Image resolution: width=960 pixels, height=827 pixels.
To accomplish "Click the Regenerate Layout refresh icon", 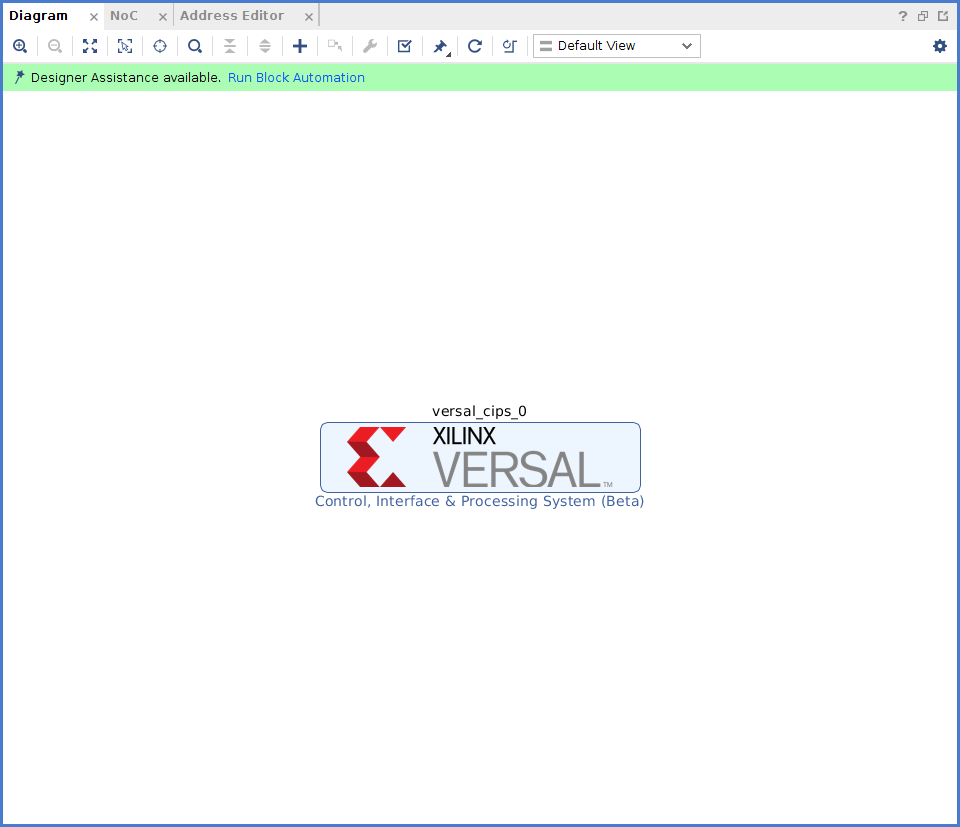I will click(475, 46).
